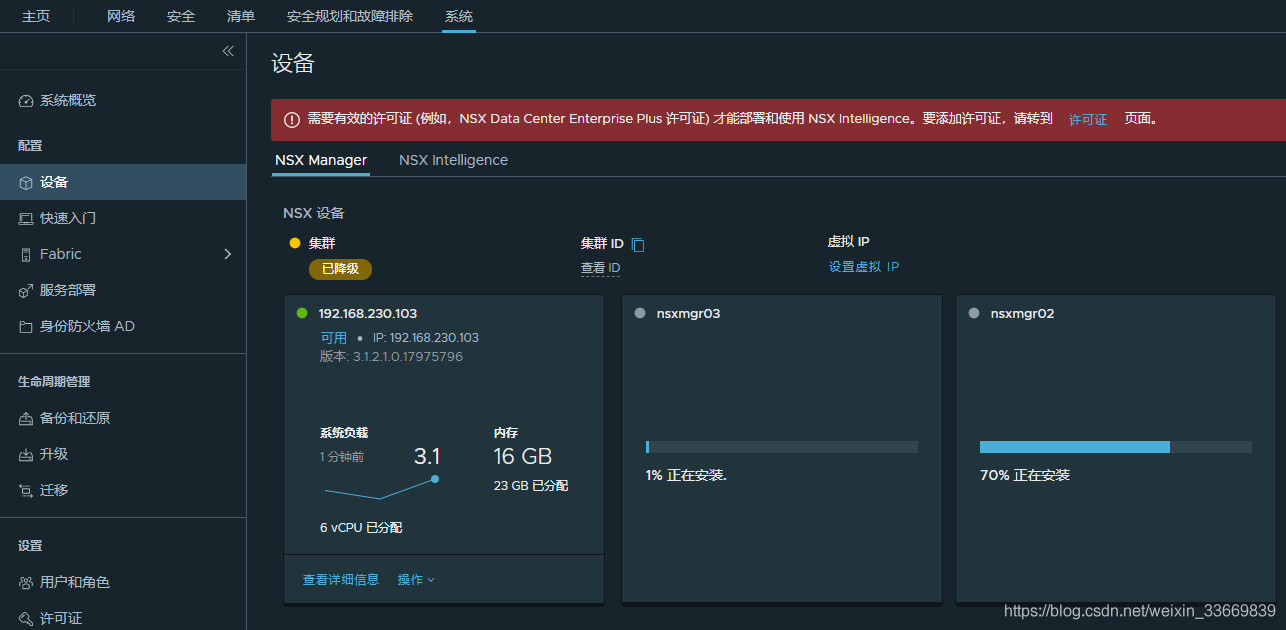Click the 23 GB 已分配 text

[x=531, y=485]
